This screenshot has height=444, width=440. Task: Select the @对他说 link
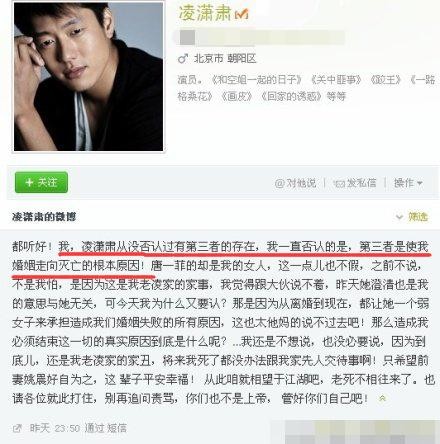click(x=295, y=183)
